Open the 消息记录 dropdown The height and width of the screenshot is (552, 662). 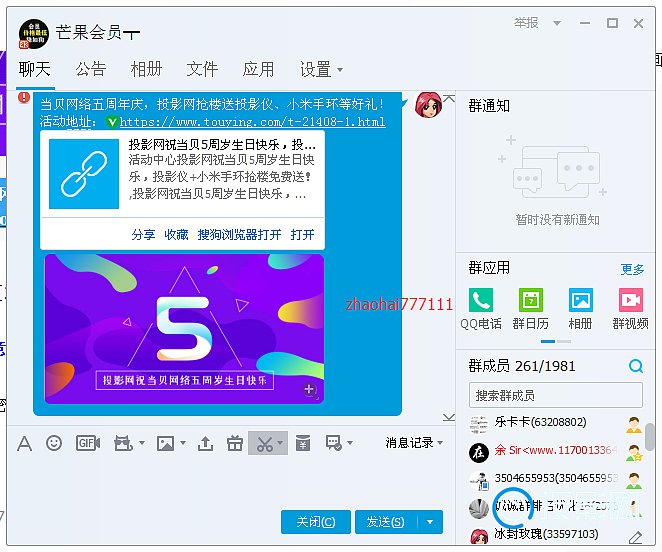pos(414,443)
